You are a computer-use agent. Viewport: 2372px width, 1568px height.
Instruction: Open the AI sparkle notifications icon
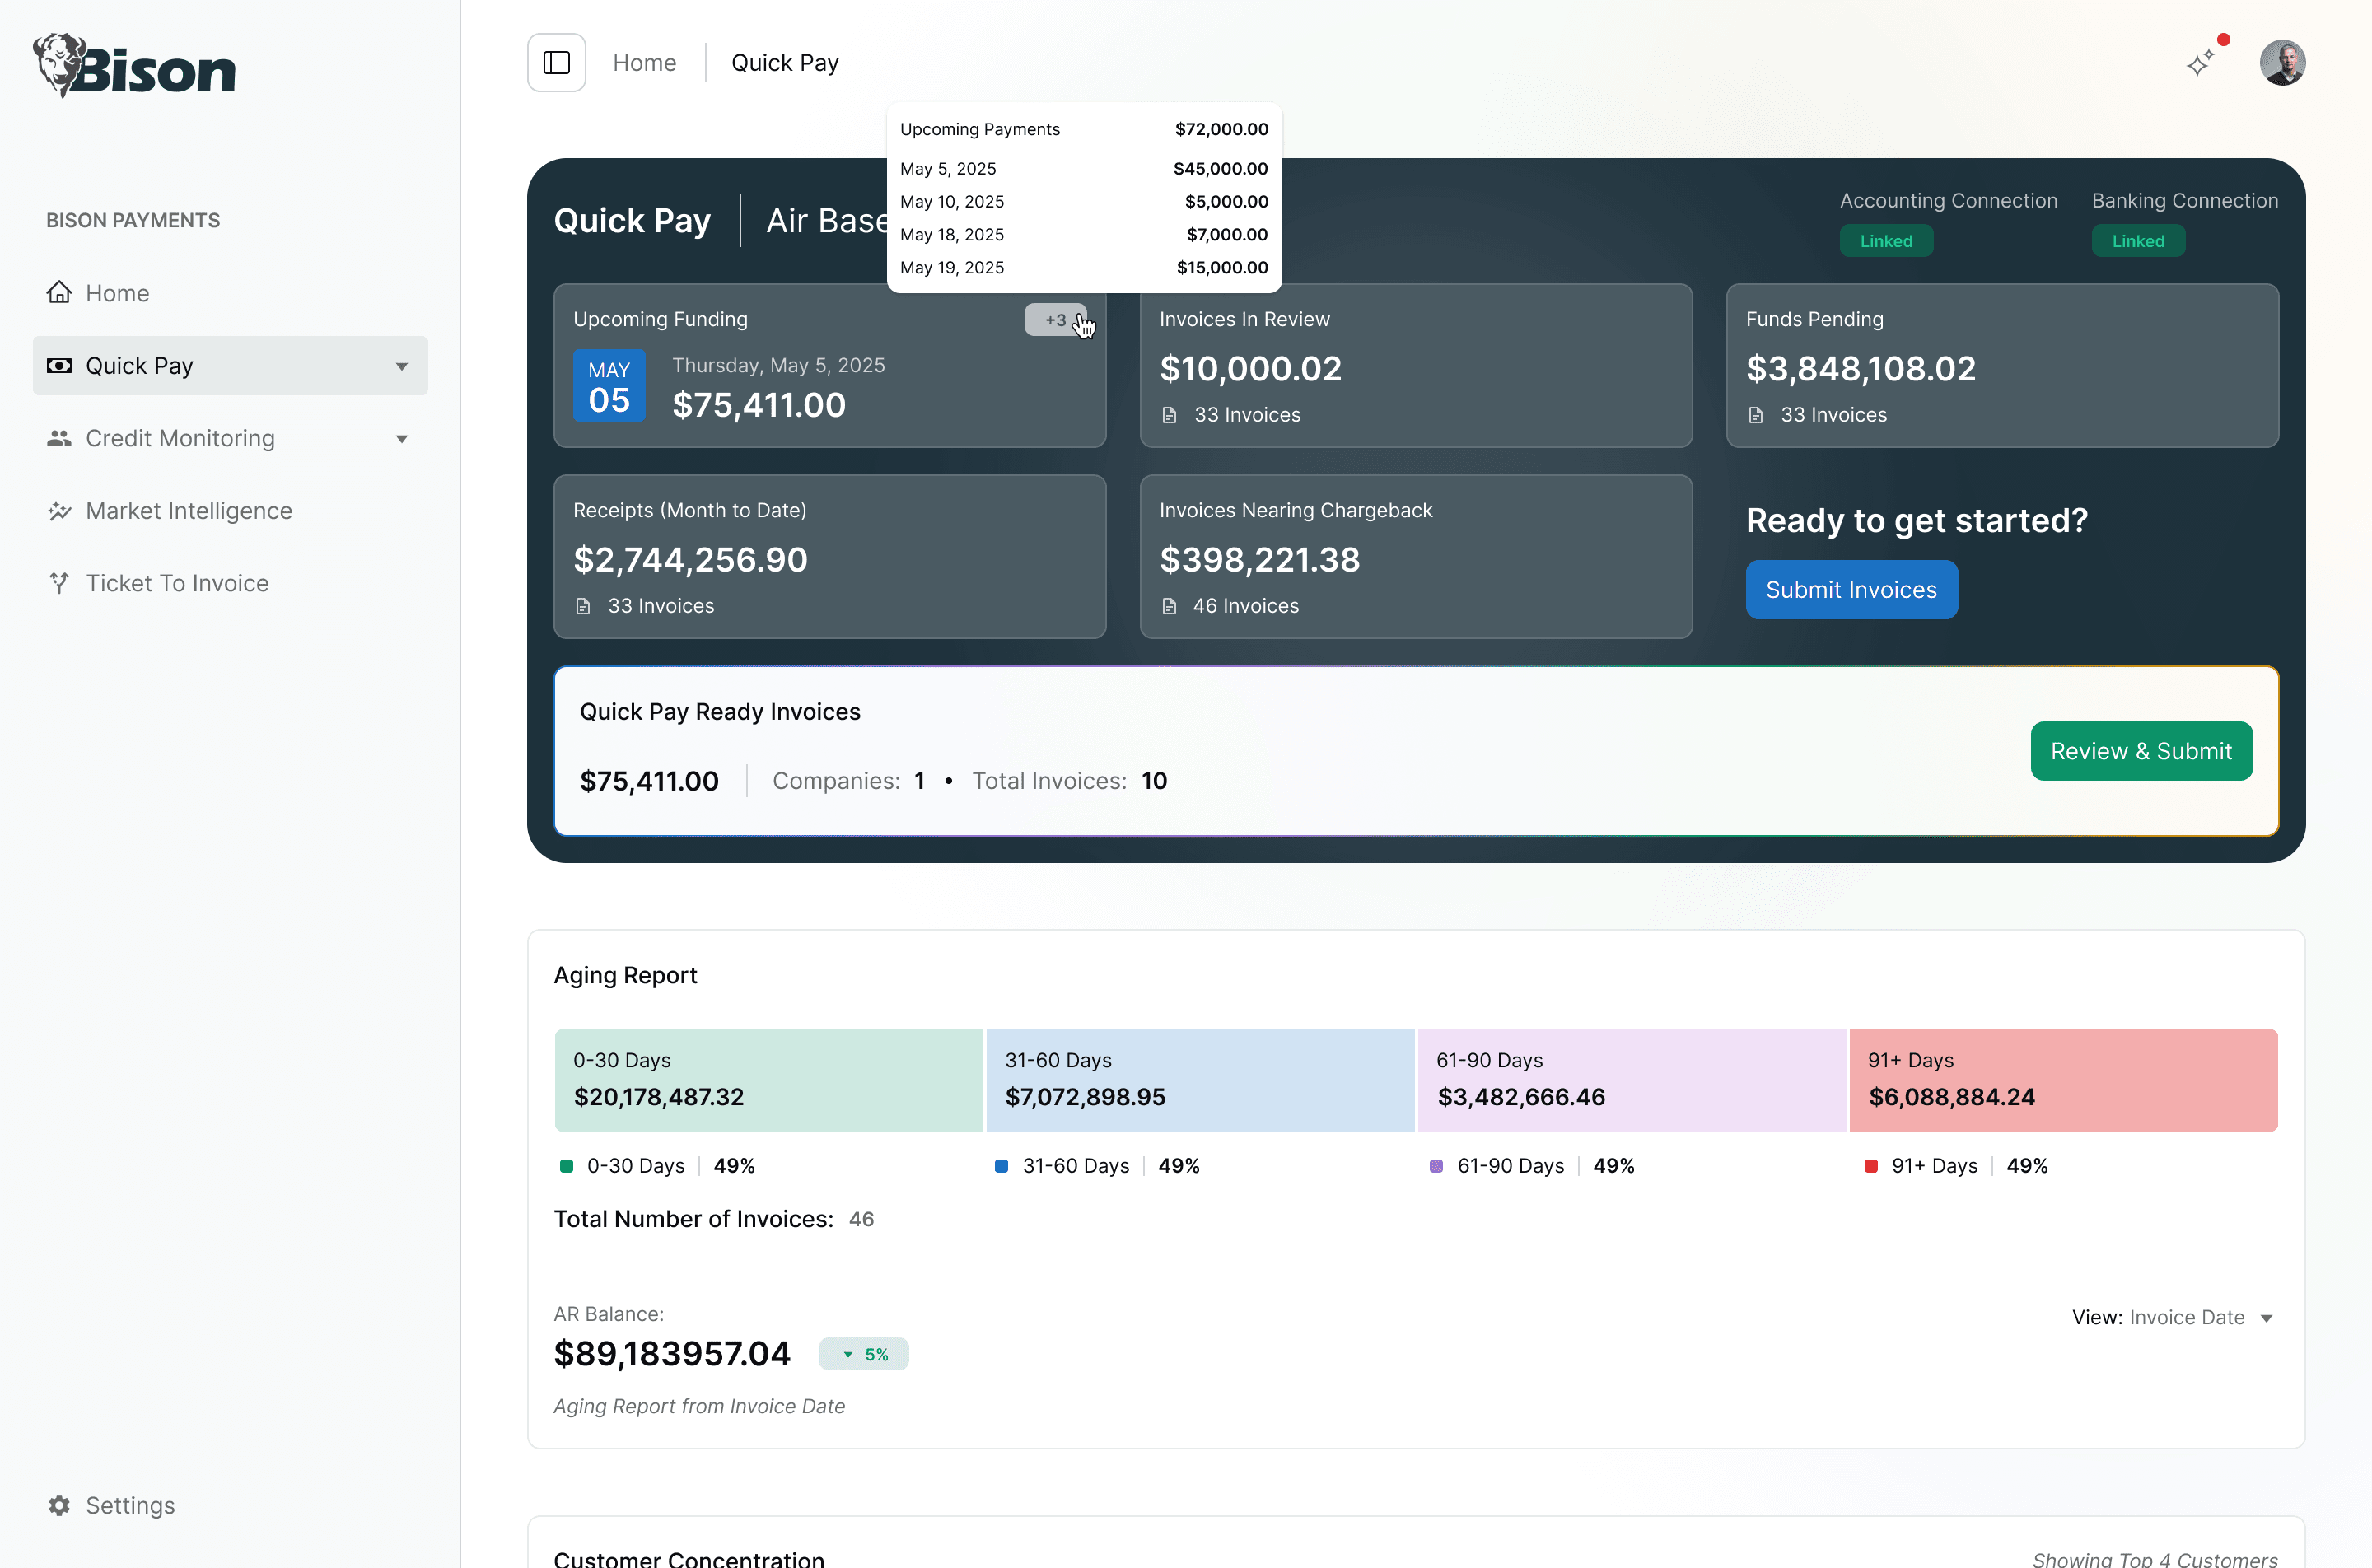[2200, 63]
